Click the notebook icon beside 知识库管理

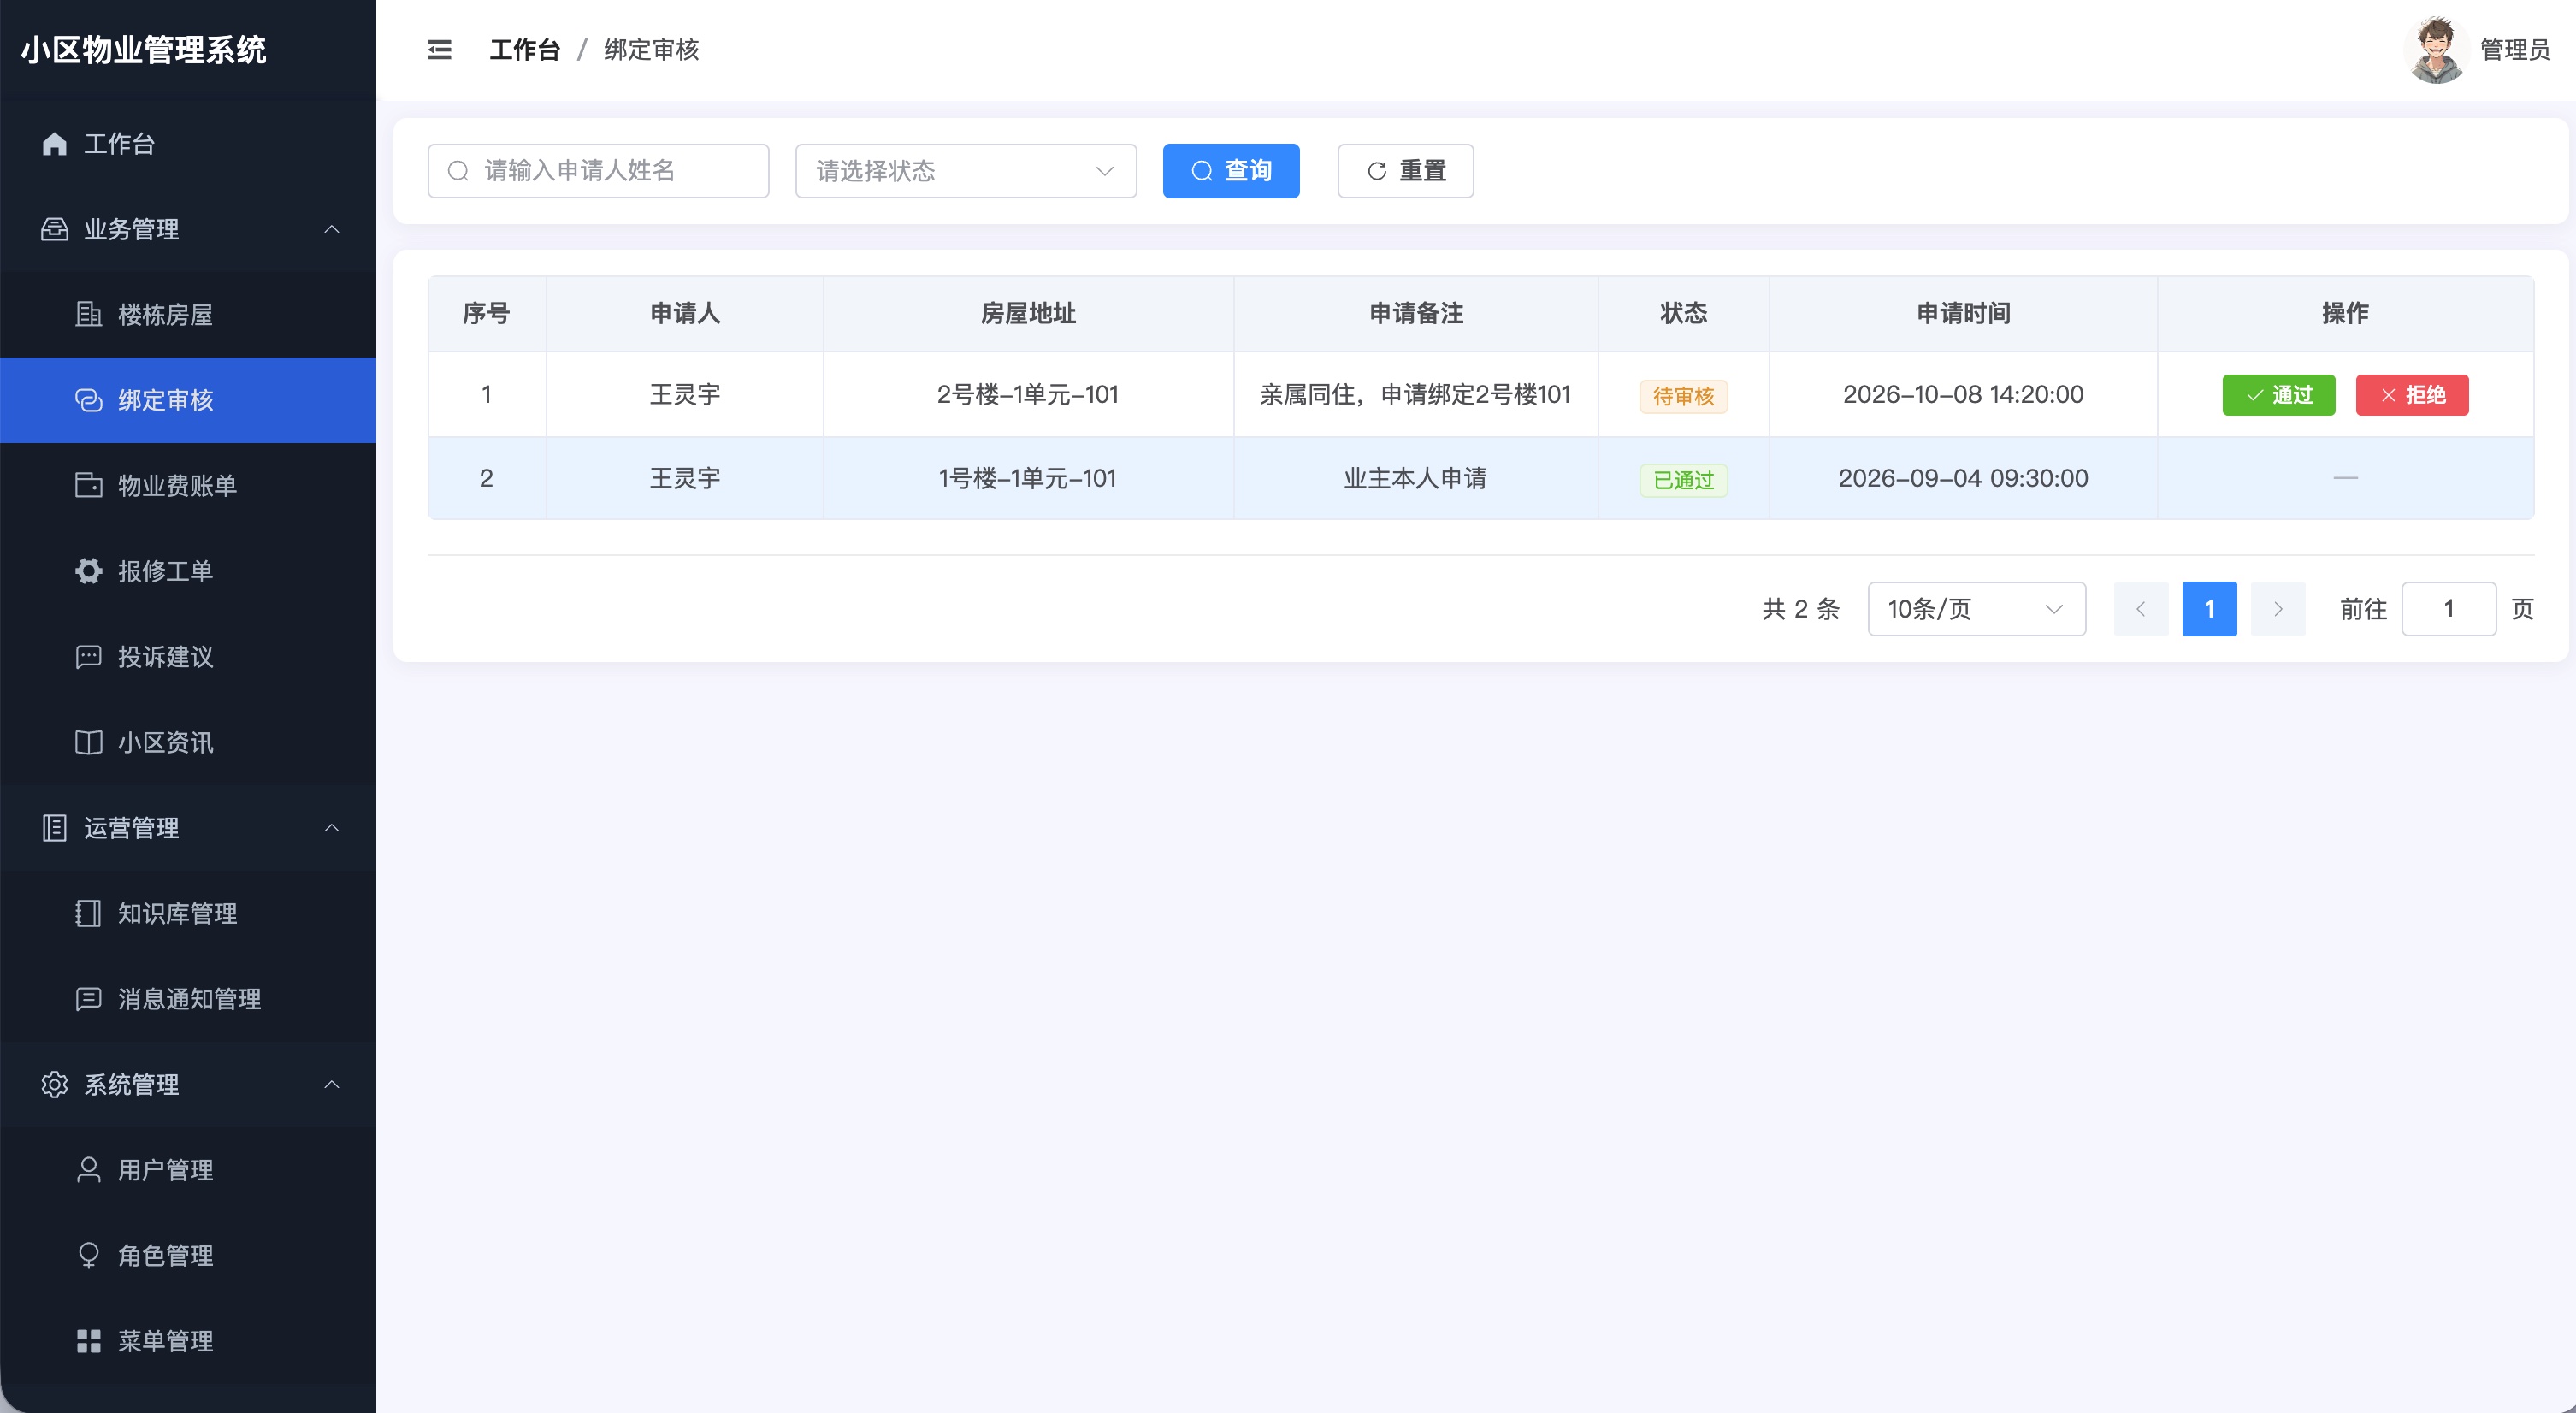click(x=89, y=913)
